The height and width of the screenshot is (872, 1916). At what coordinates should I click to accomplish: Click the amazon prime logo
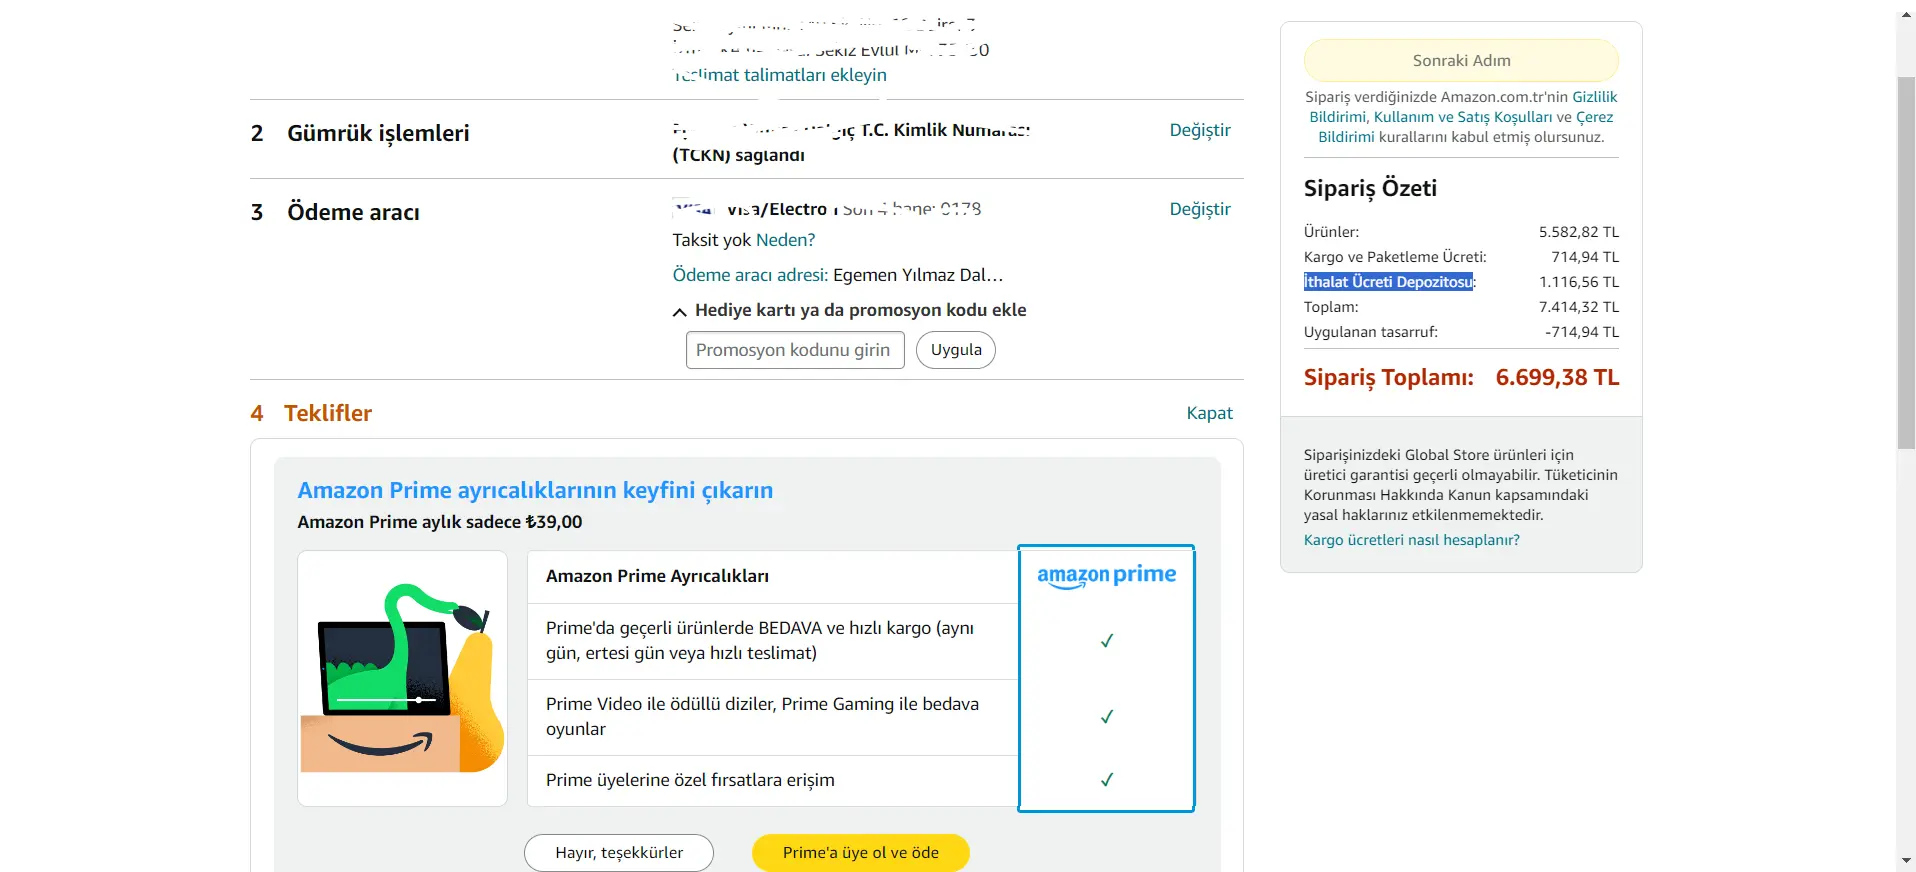point(1106,575)
